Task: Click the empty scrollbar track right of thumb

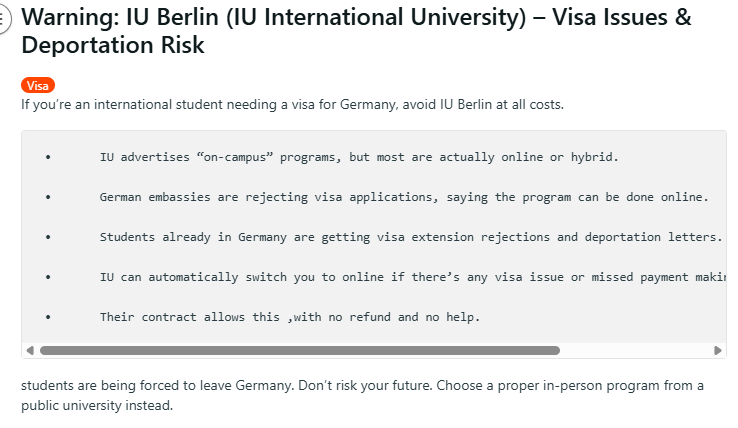Action: 635,350
